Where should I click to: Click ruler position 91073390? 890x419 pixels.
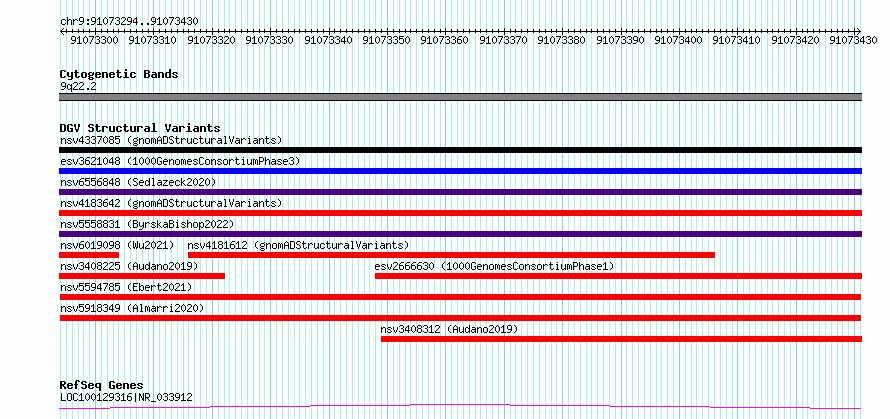[x=620, y=40]
